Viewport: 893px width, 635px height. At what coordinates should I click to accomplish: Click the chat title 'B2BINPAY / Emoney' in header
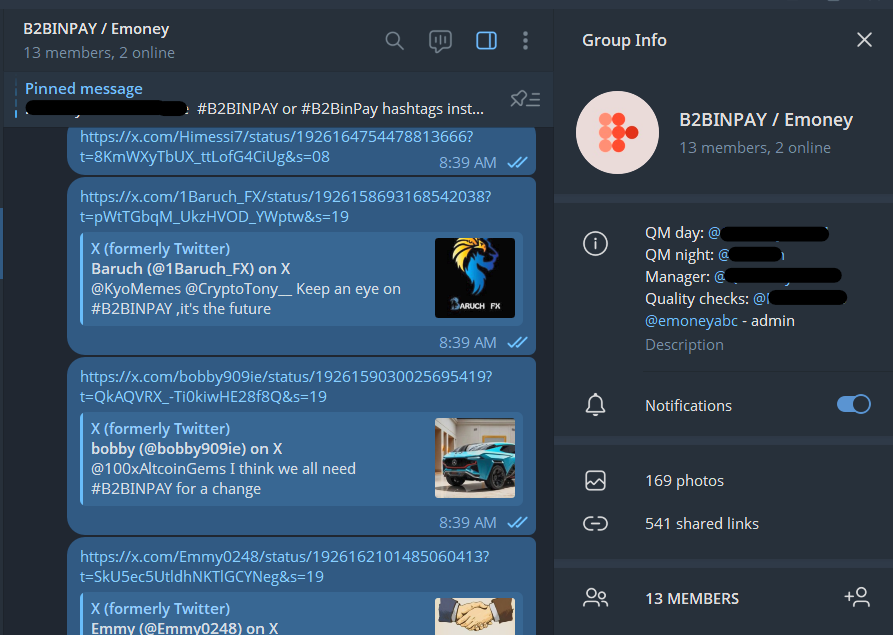(x=96, y=29)
